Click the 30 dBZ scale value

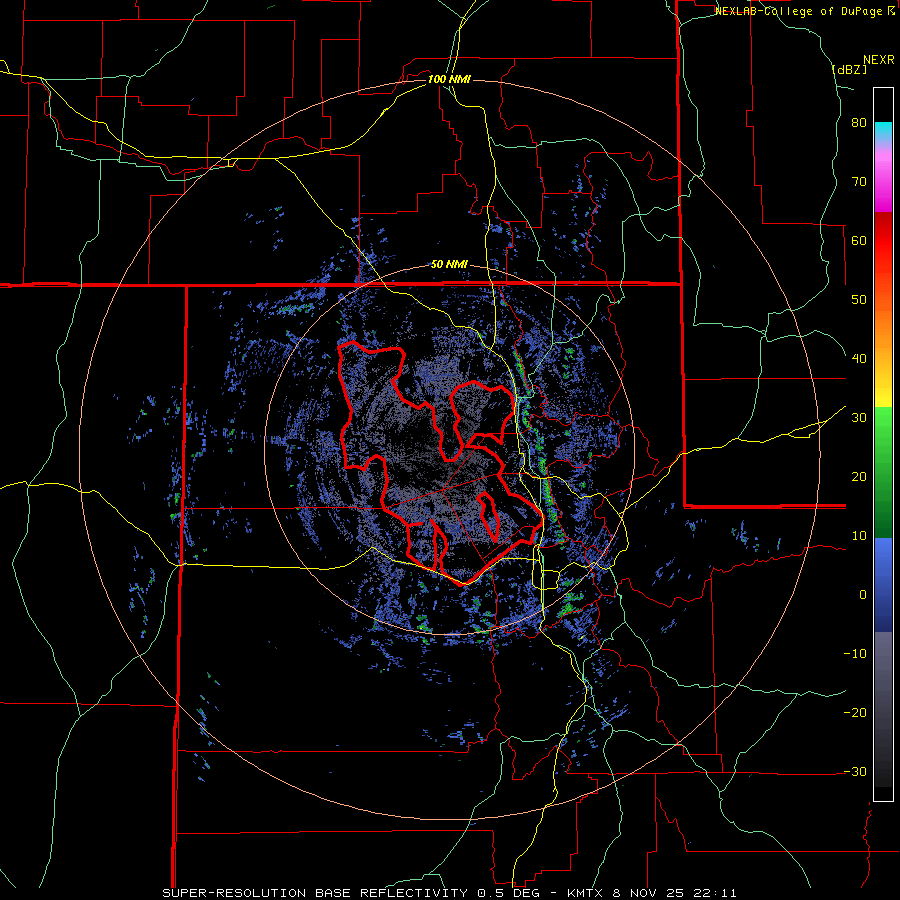(x=859, y=418)
